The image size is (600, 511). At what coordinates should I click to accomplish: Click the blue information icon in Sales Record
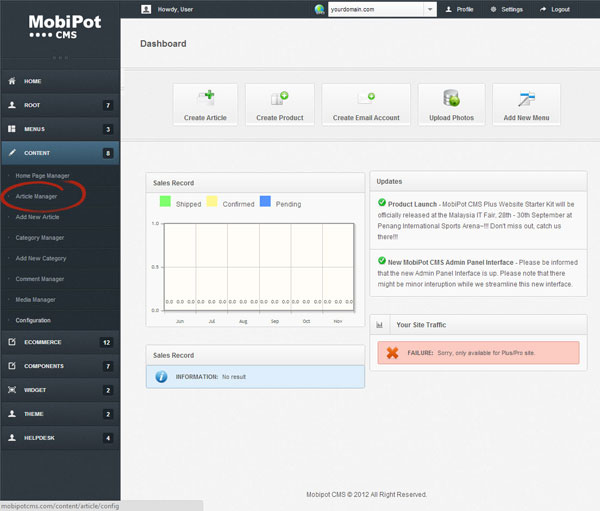pyautogui.click(x=161, y=377)
